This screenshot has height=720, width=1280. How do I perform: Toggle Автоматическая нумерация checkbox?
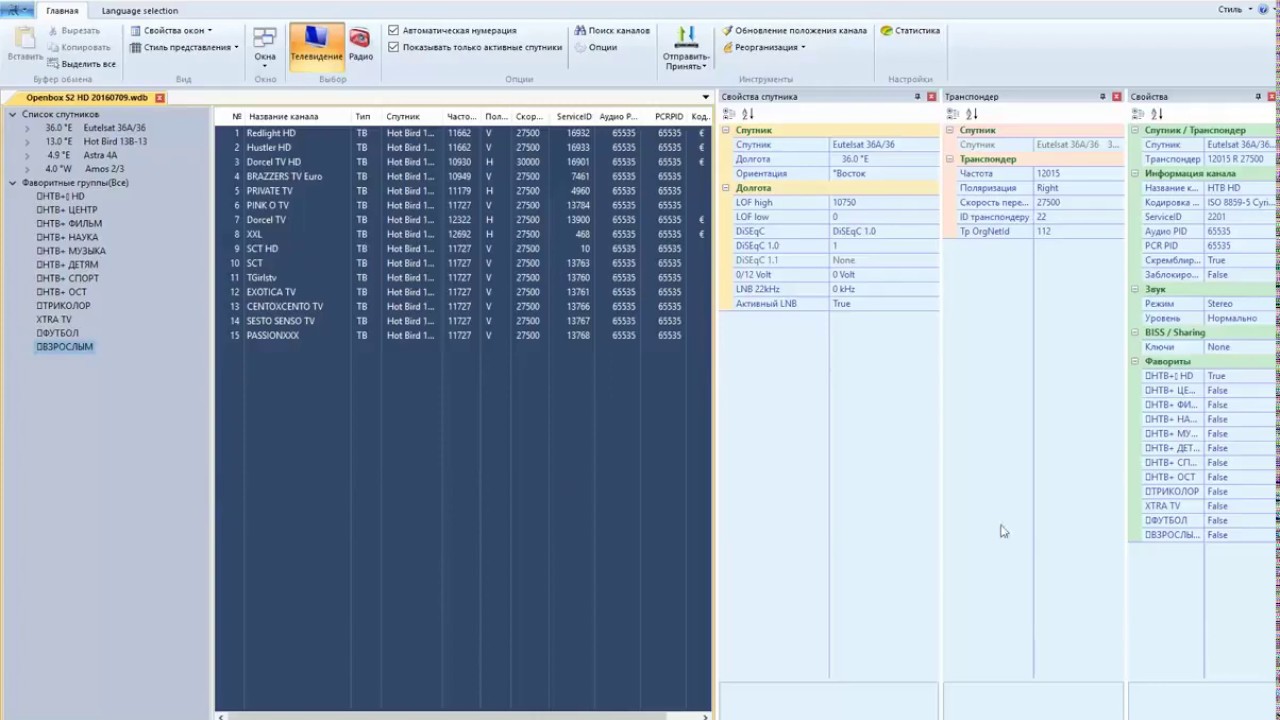(x=393, y=31)
